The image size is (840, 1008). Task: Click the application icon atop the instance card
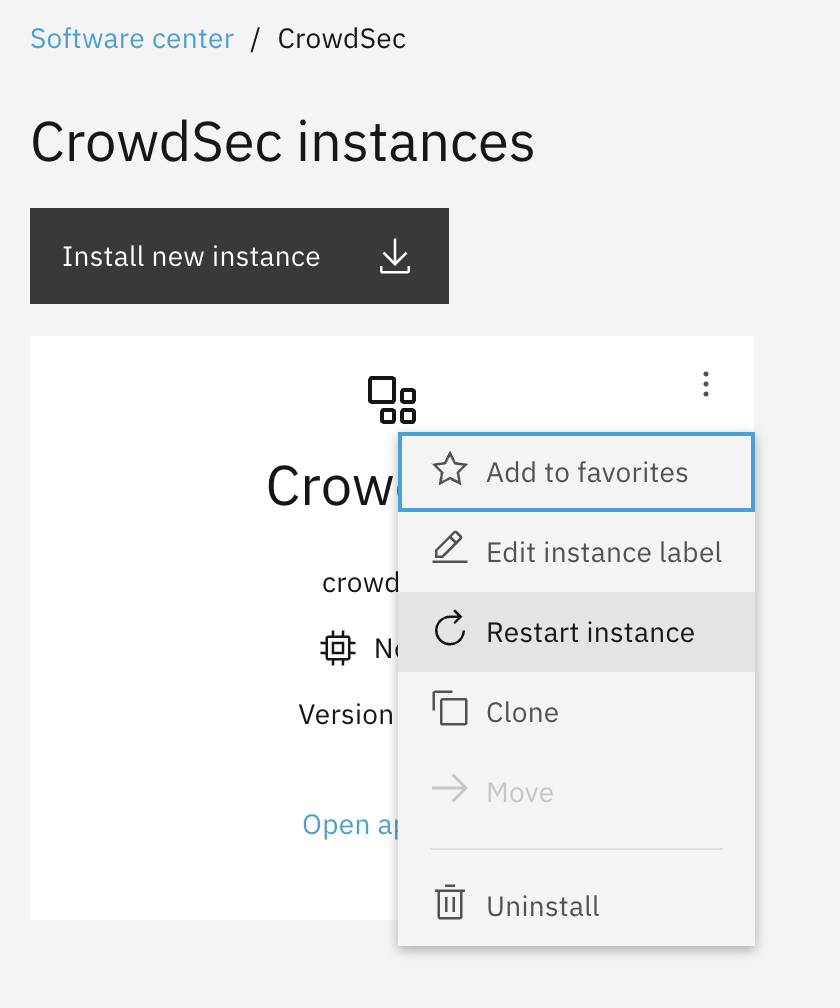(392, 400)
